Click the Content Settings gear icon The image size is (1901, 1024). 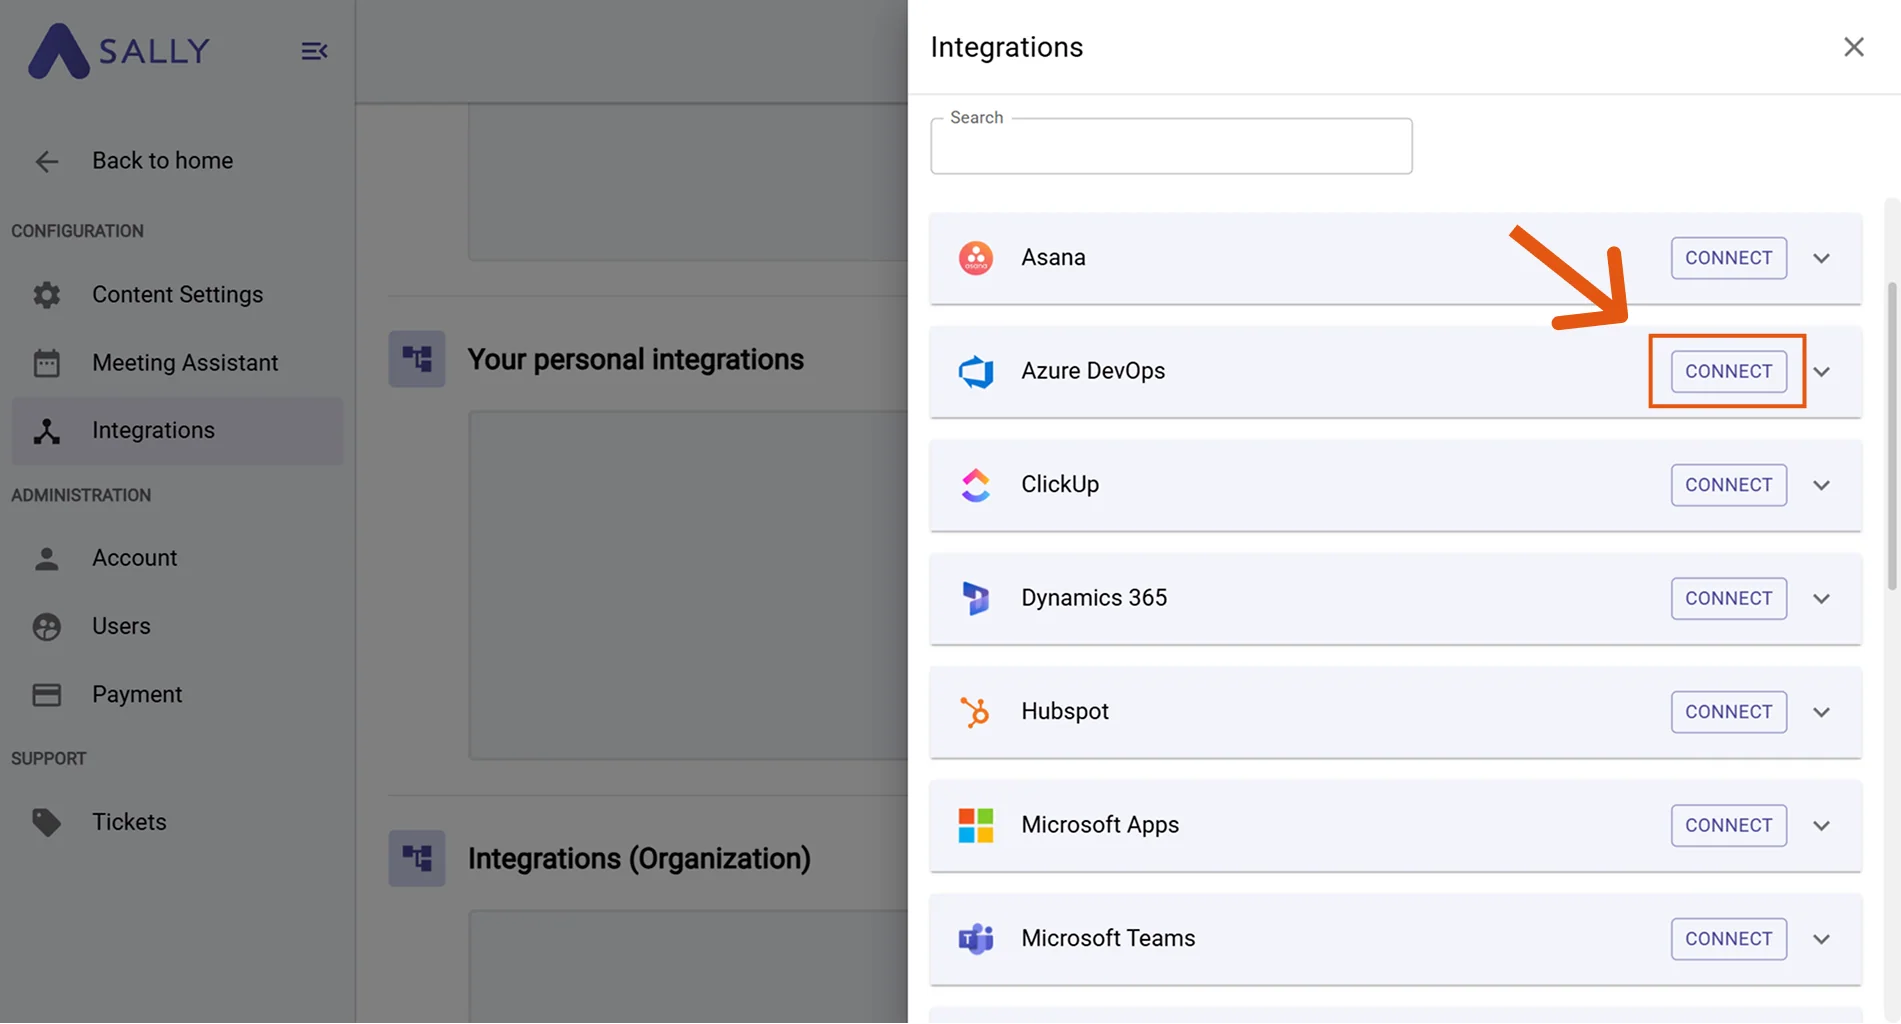(47, 295)
